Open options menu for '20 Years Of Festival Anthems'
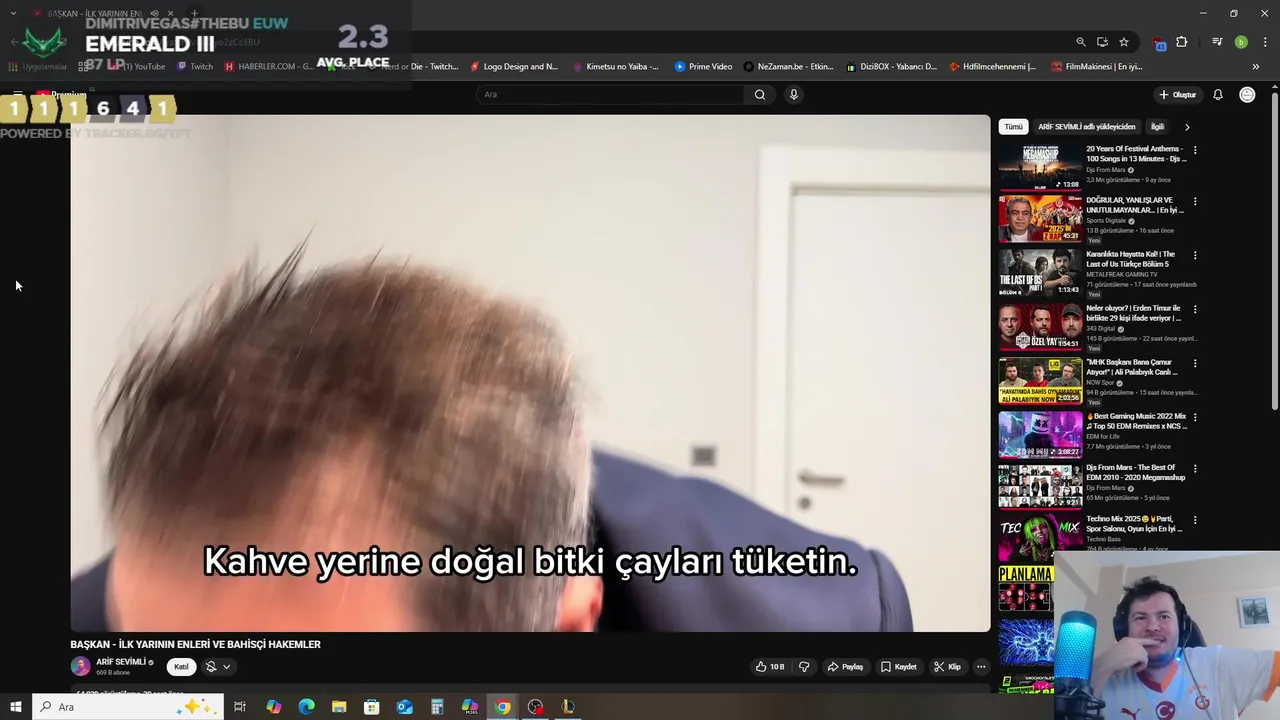The width and height of the screenshot is (1280, 720). click(x=1195, y=151)
